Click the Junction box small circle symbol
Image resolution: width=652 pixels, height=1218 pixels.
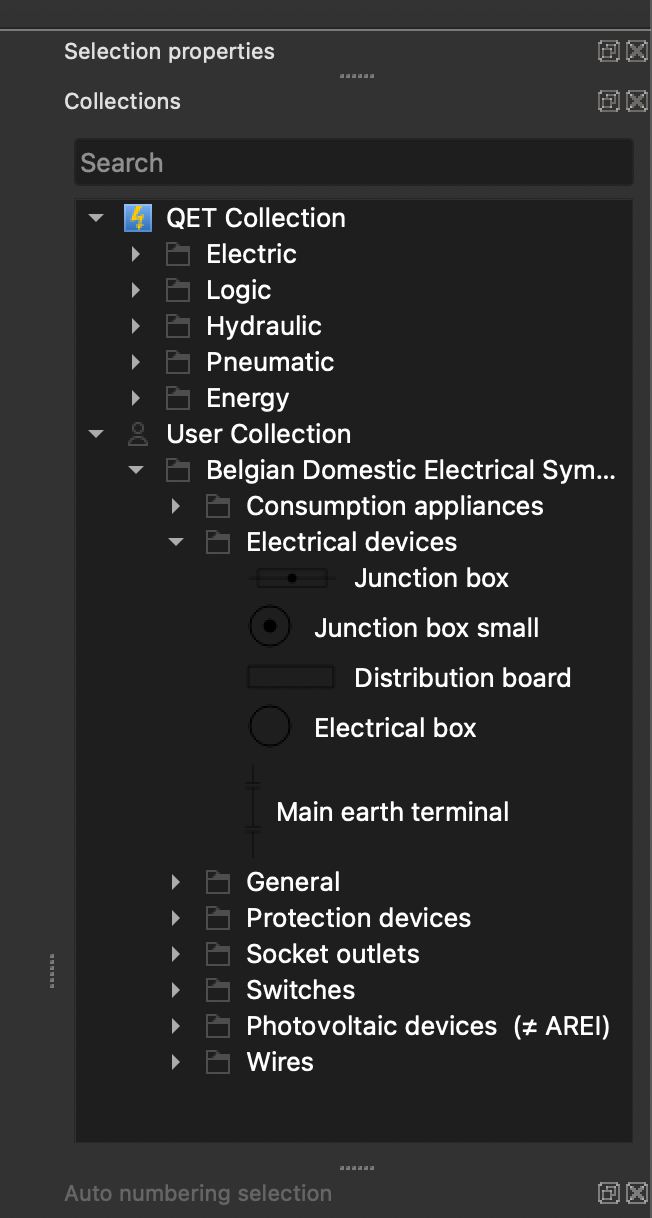point(270,627)
